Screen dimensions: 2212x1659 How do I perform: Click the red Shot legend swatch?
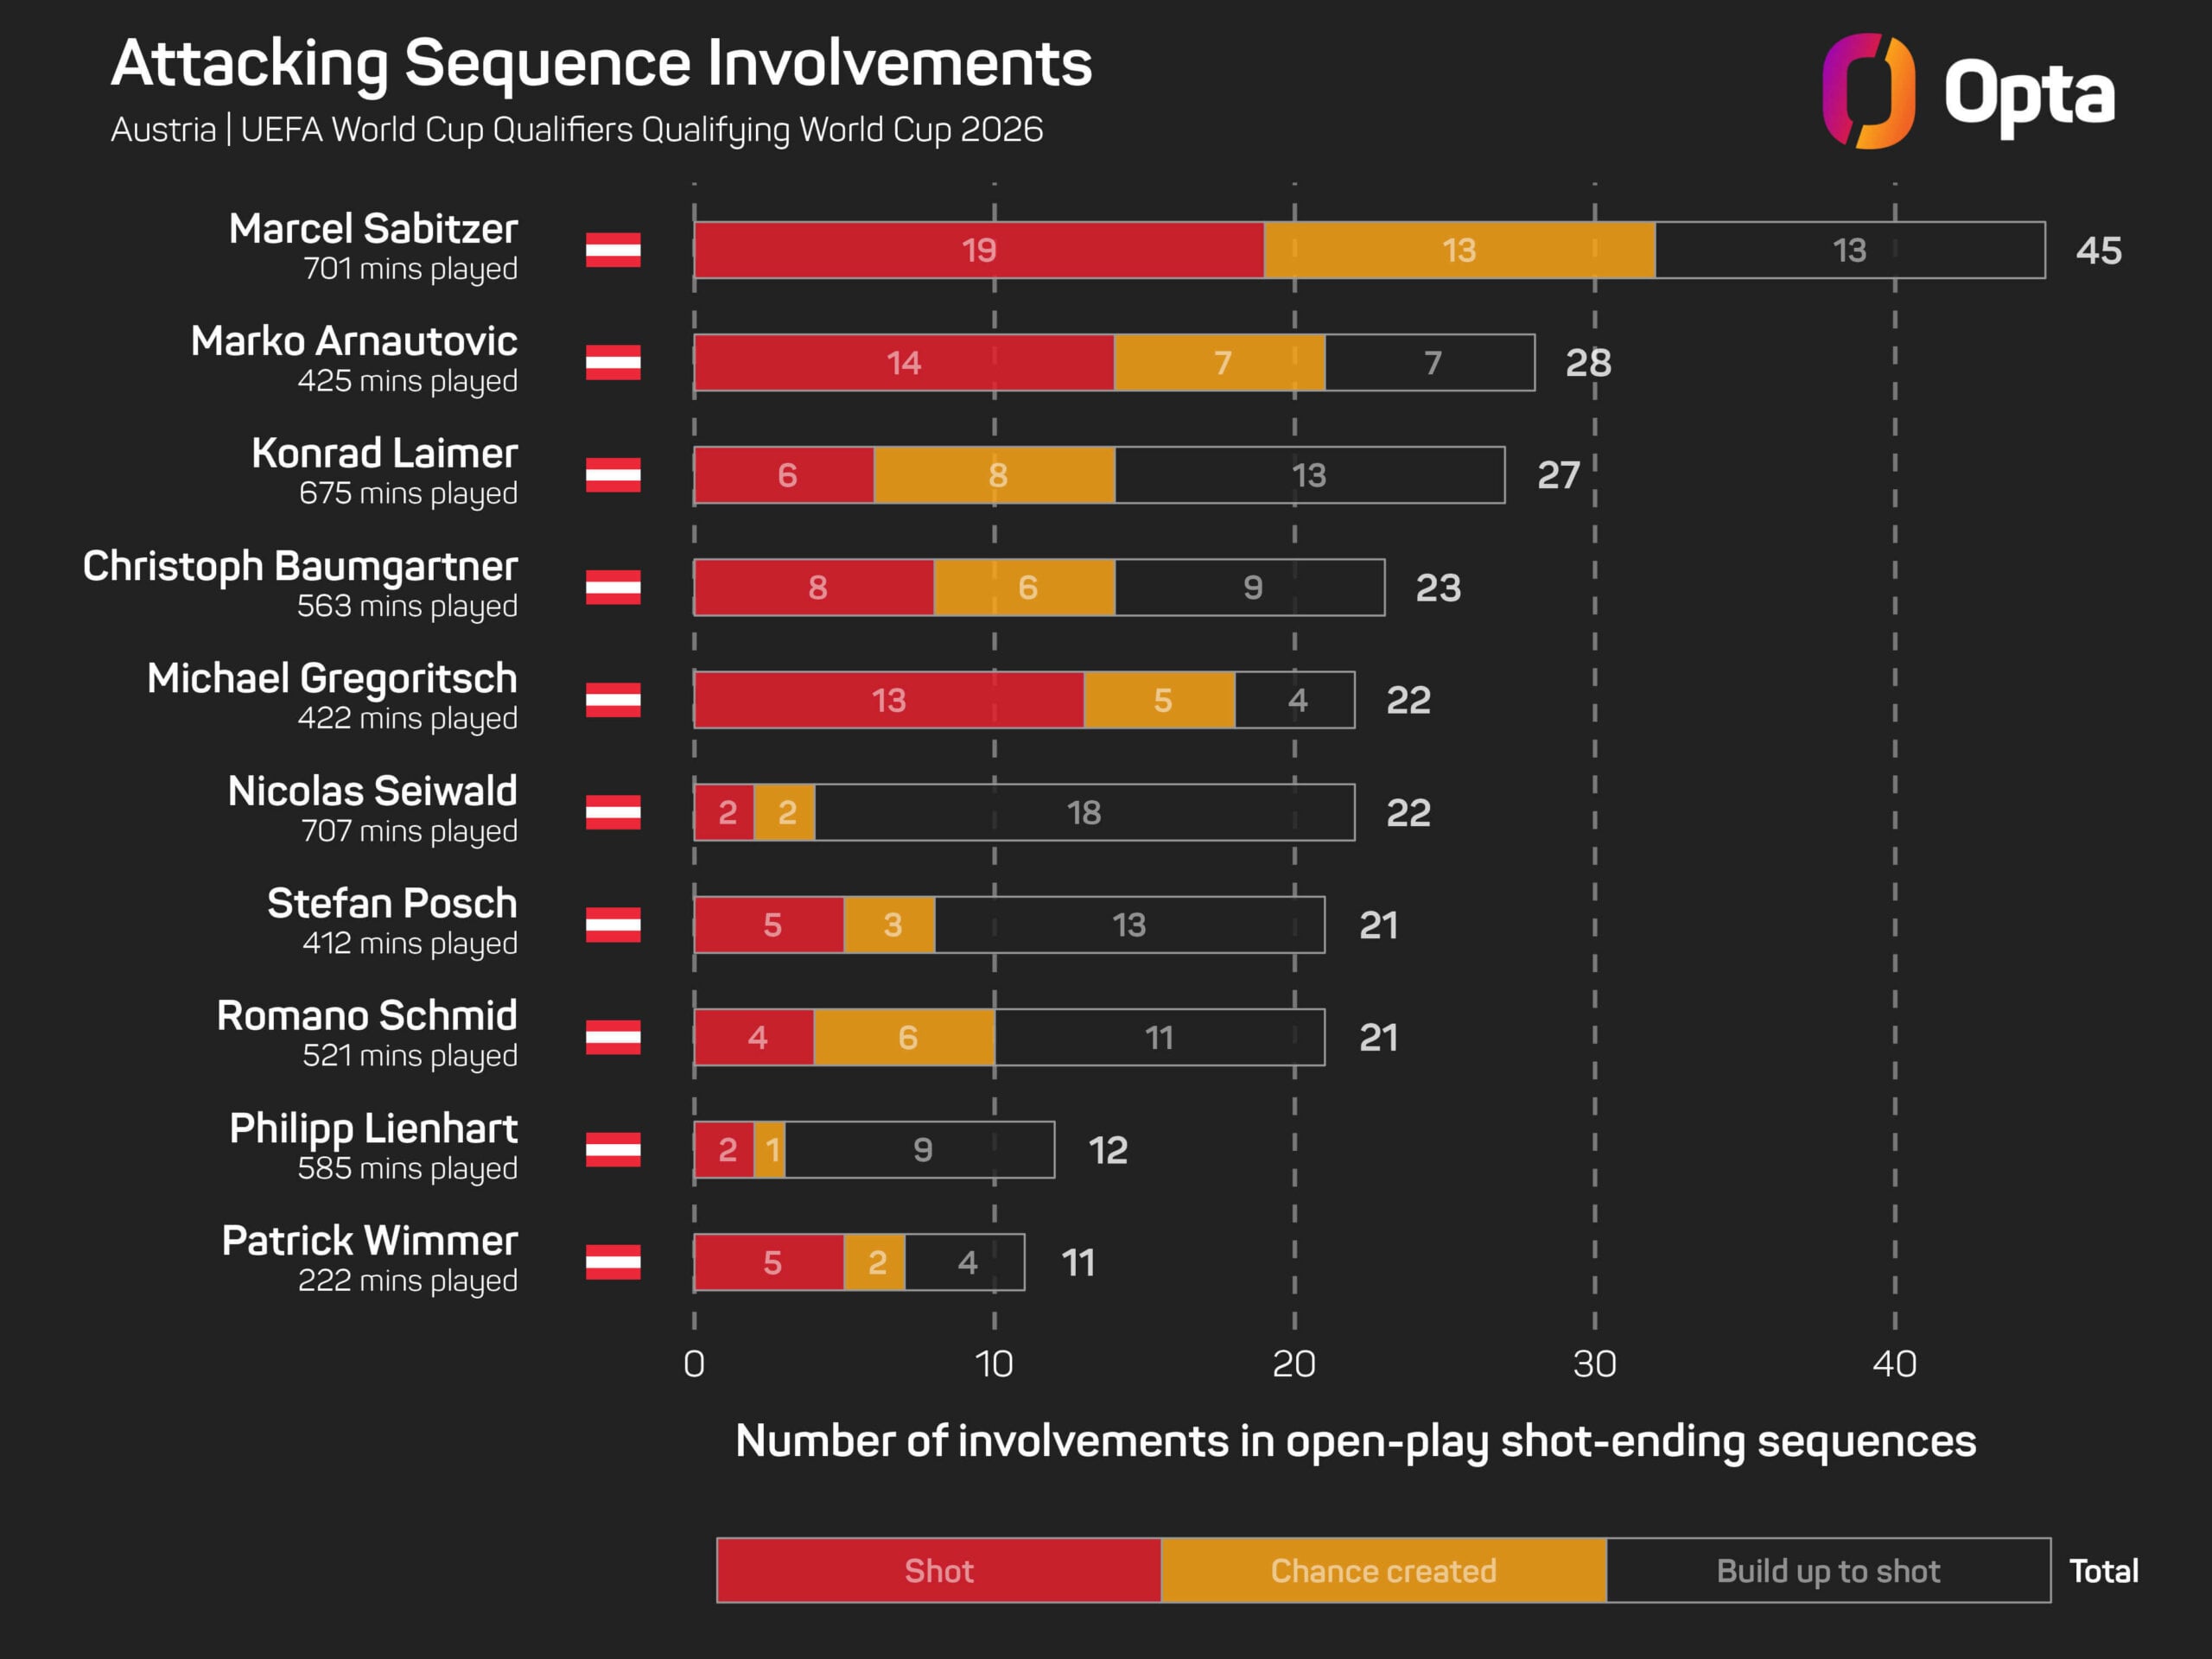pyautogui.click(x=938, y=1570)
